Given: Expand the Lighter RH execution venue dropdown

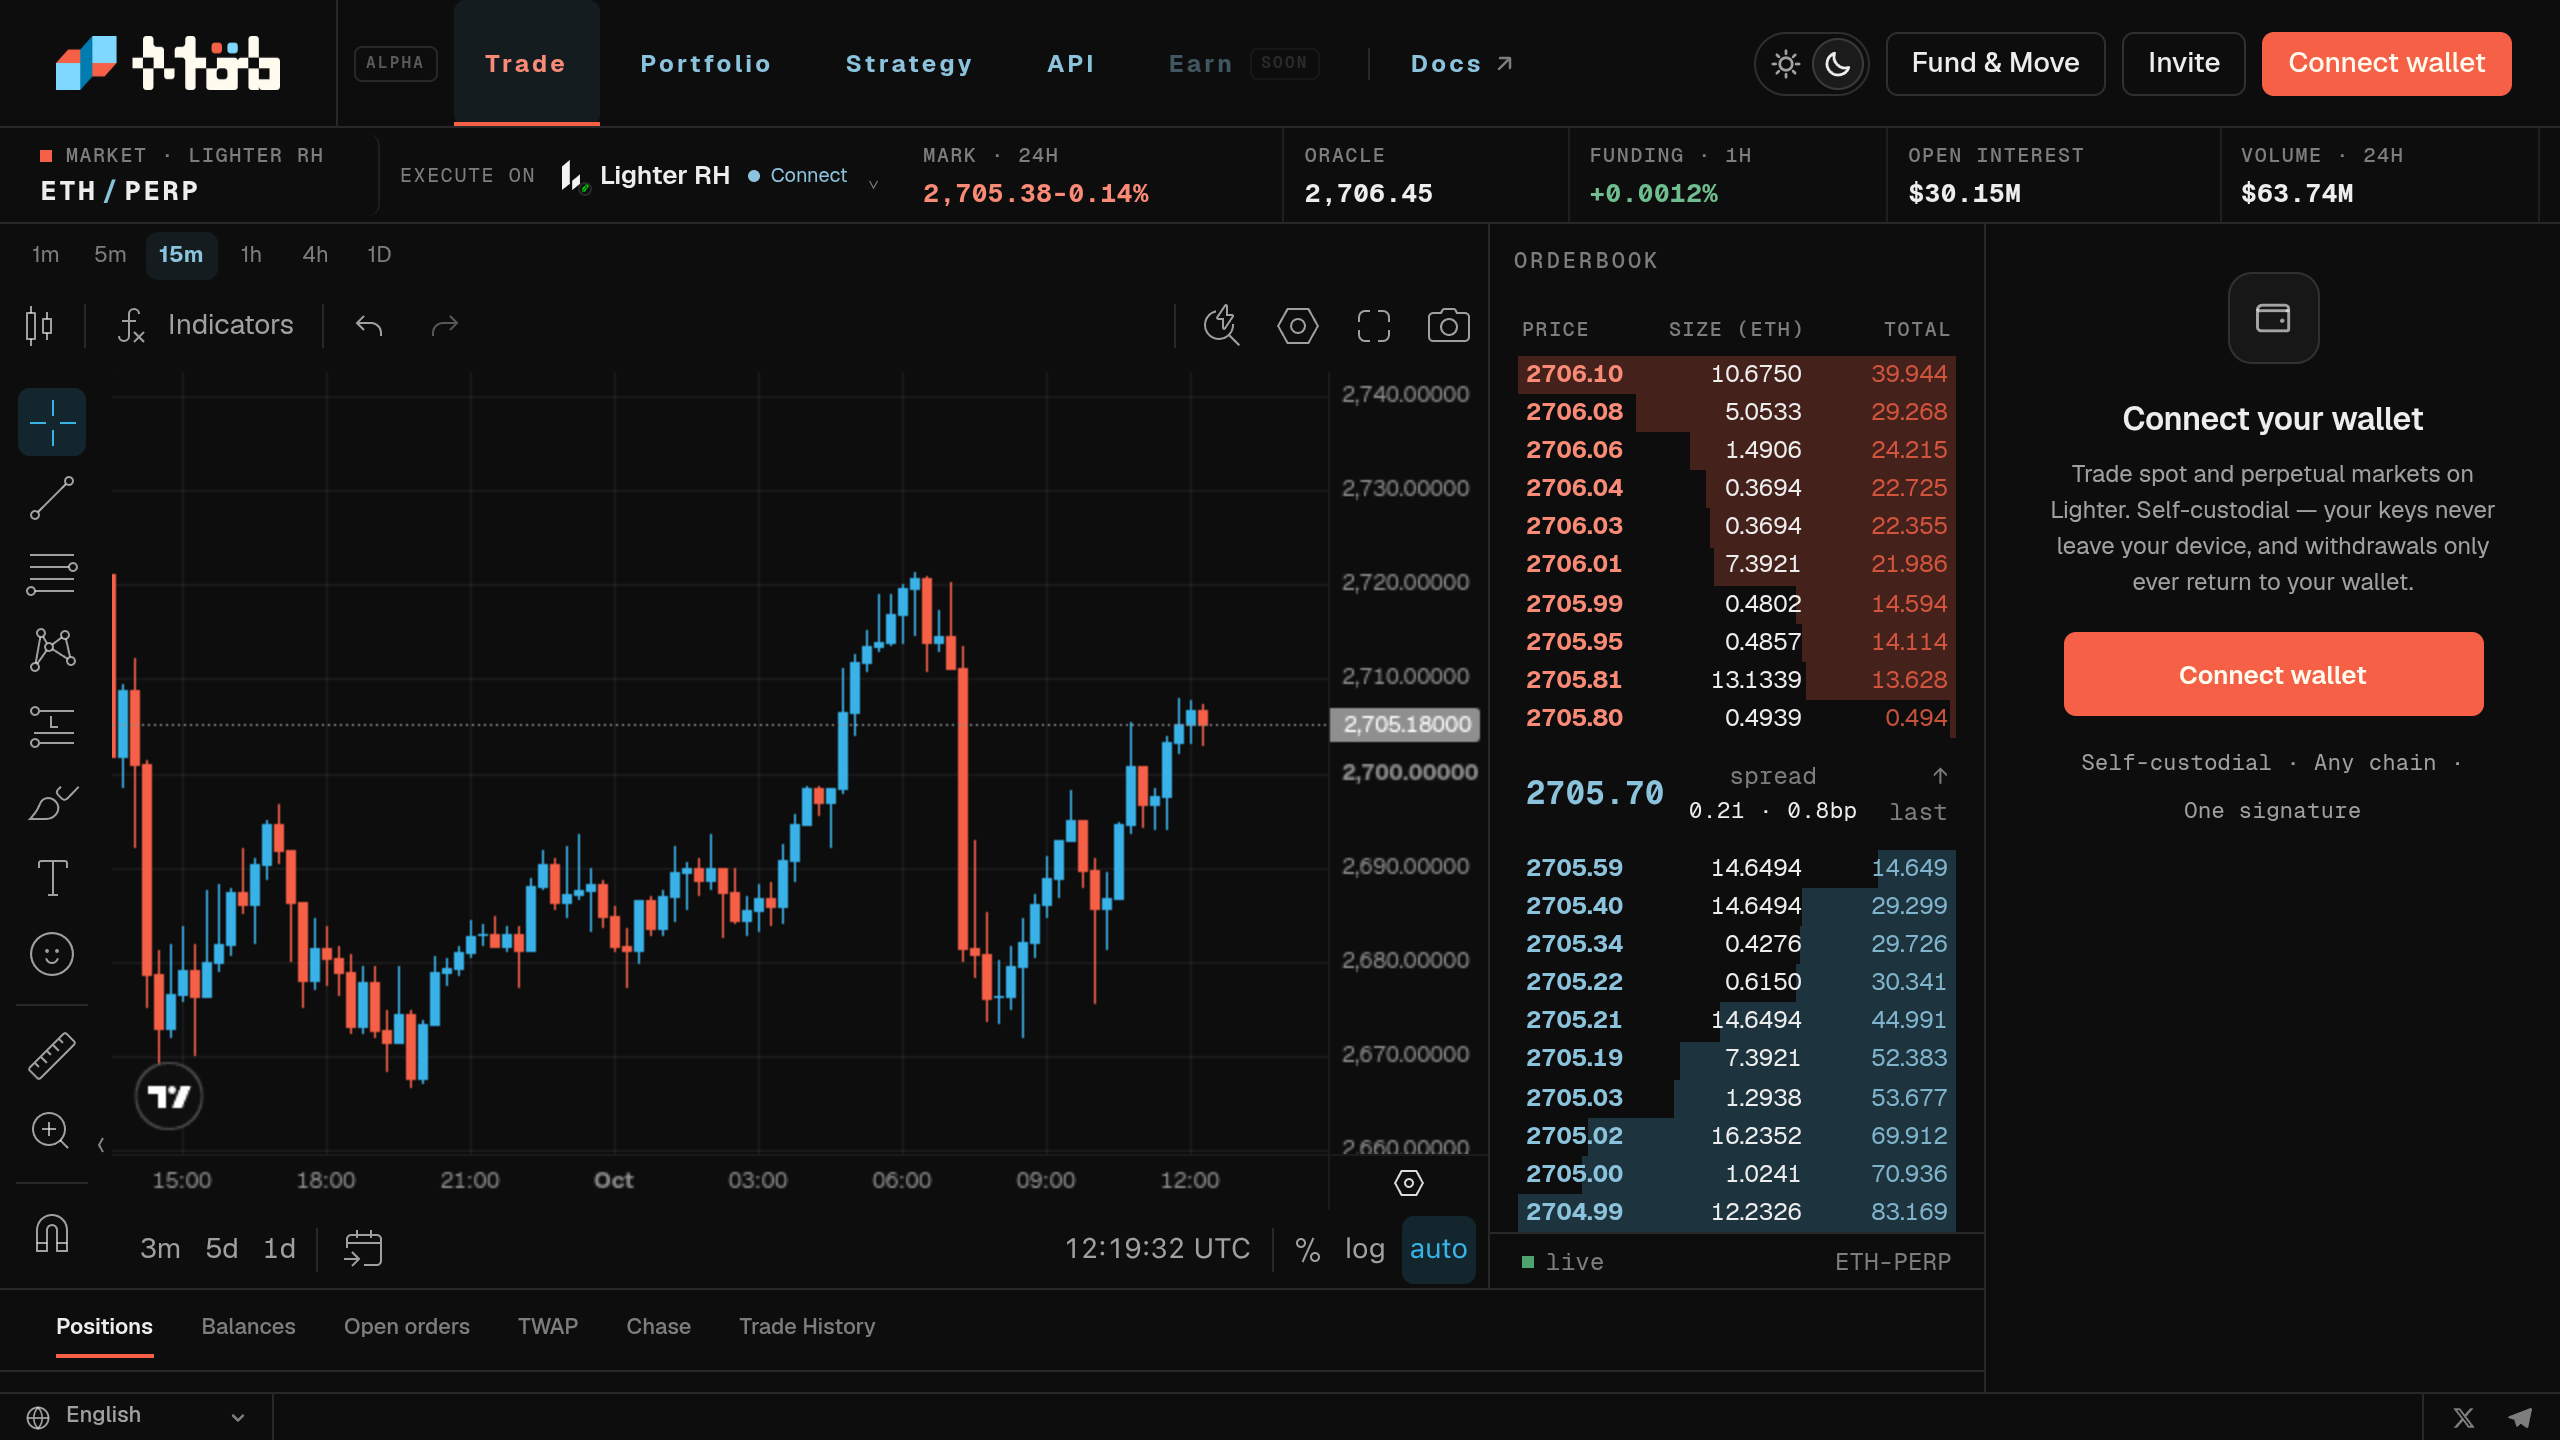Looking at the screenshot, I should pos(719,176).
